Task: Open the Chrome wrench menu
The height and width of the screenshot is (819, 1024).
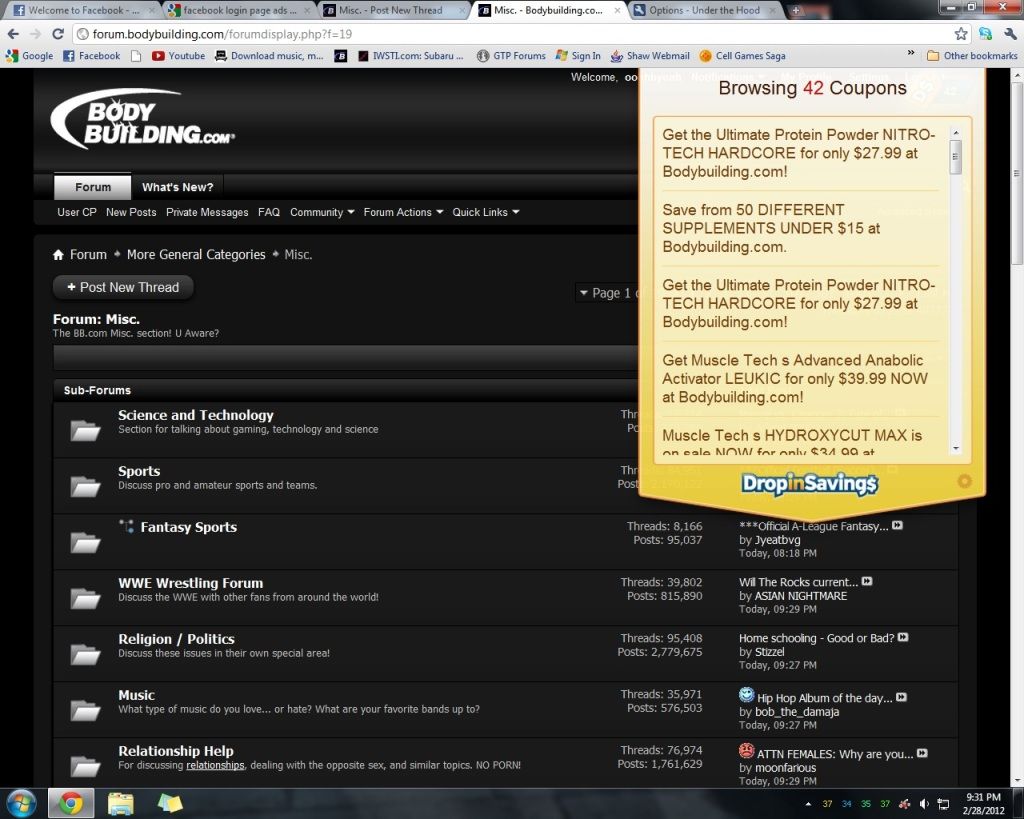Action: coord(1010,34)
